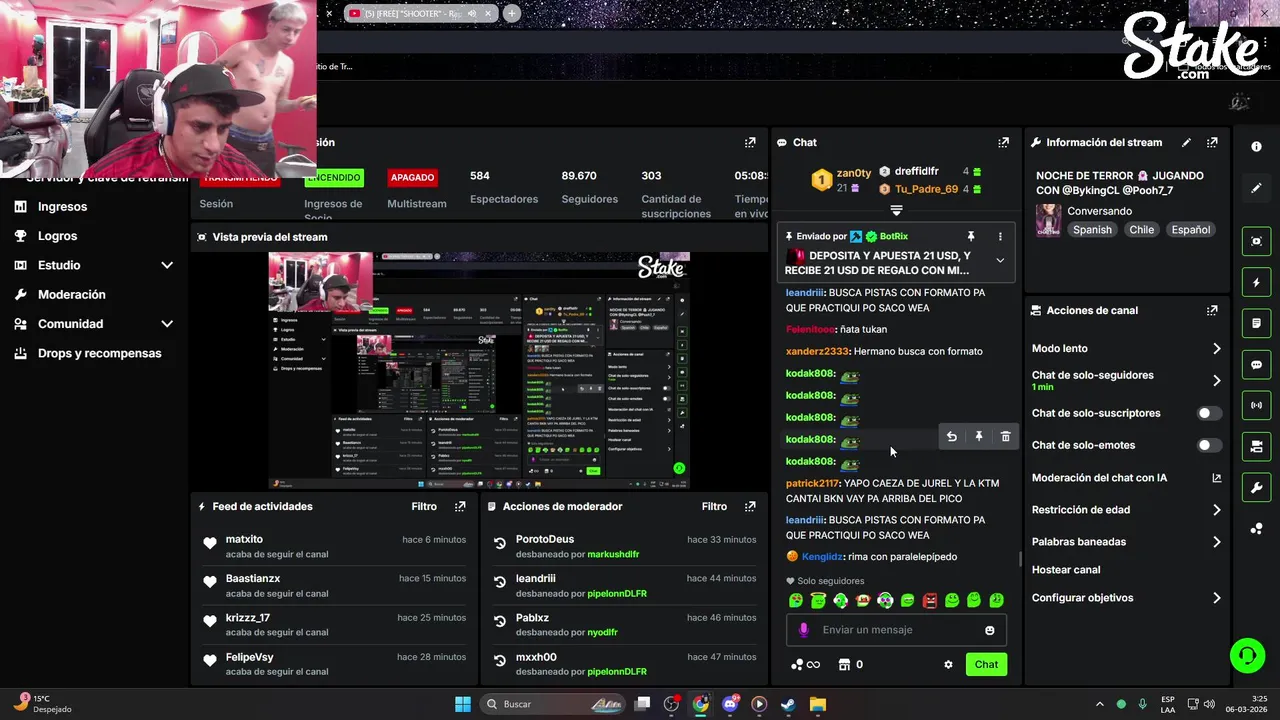Toggle the document widget in right sidebar

[1257, 324]
